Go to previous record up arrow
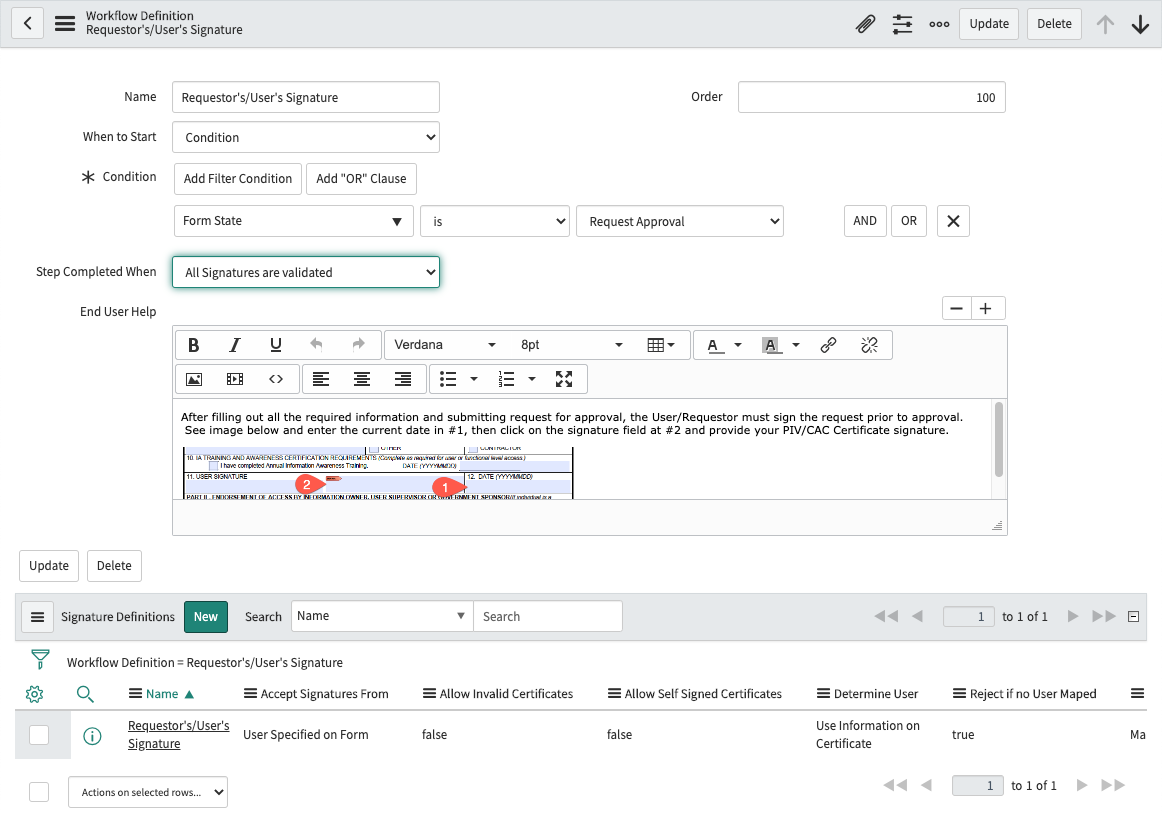 click(x=1105, y=24)
